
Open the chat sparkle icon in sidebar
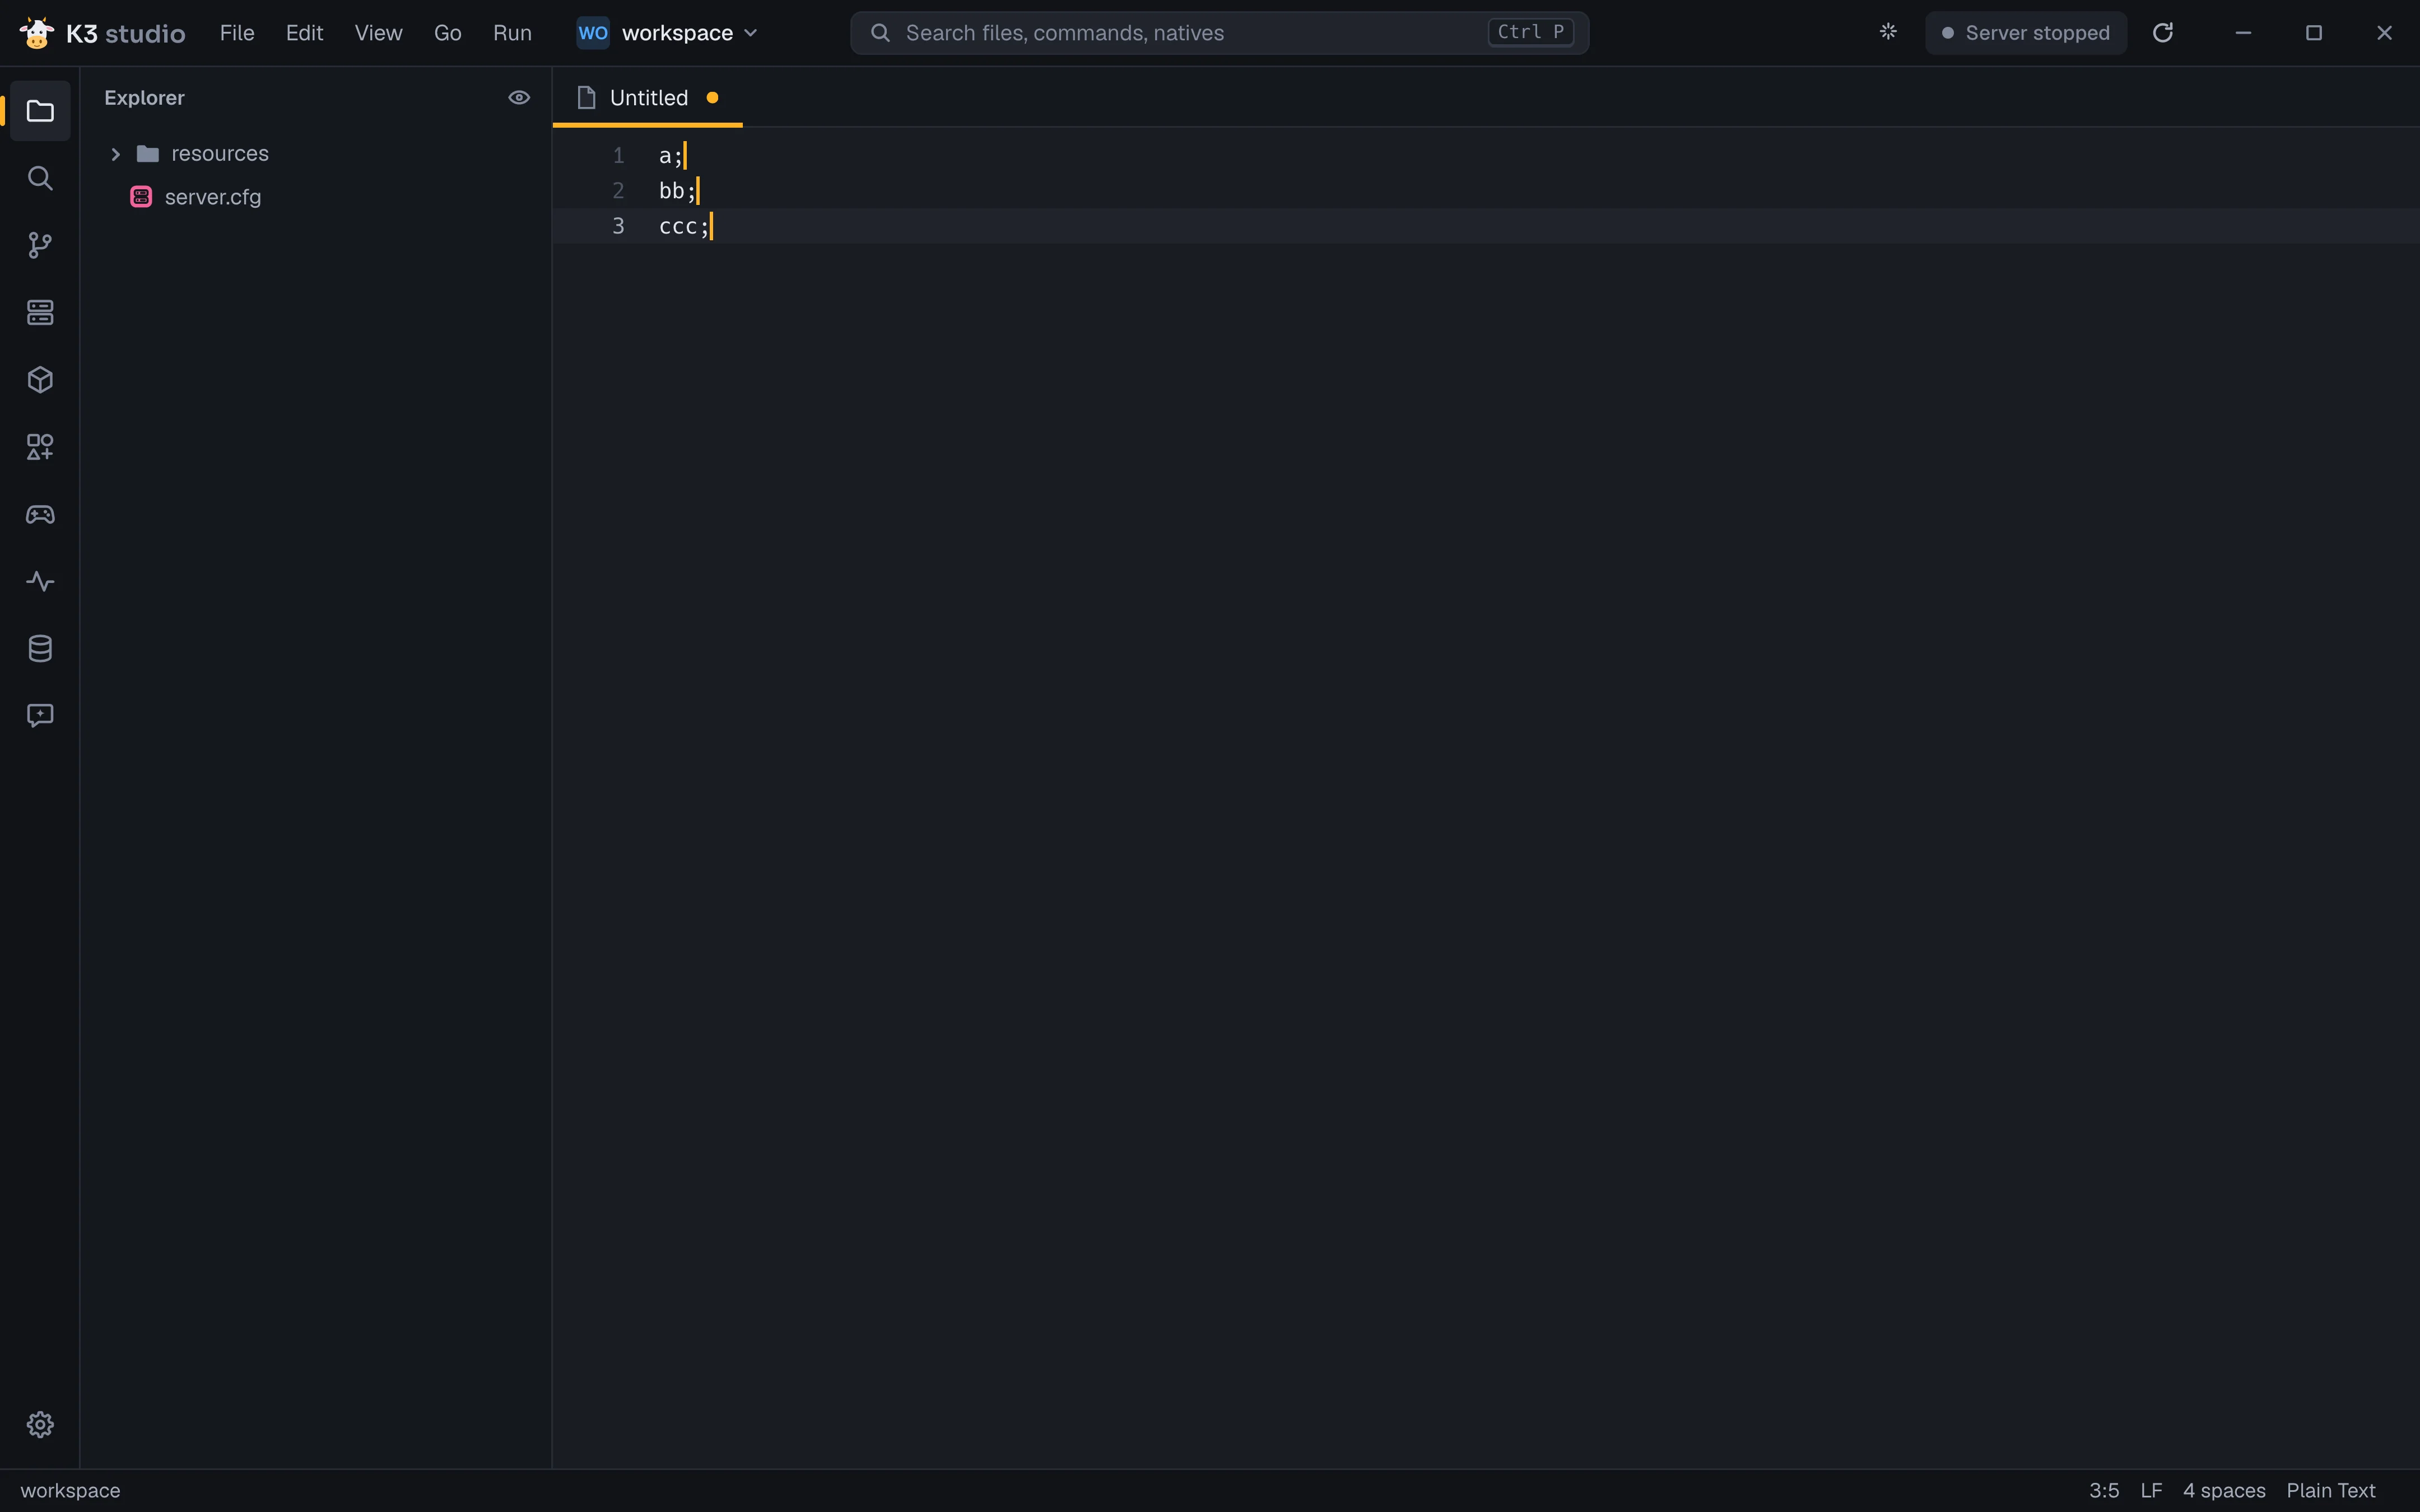click(40, 716)
